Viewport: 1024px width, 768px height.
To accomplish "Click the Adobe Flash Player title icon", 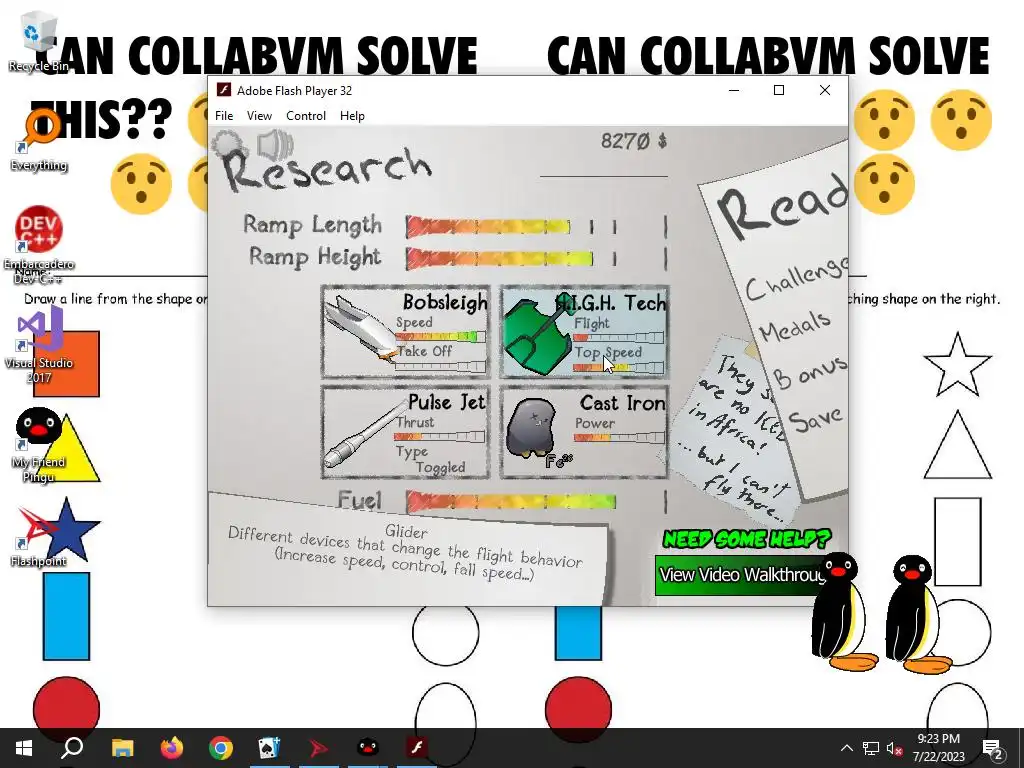I will pyautogui.click(x=224, y=90).
